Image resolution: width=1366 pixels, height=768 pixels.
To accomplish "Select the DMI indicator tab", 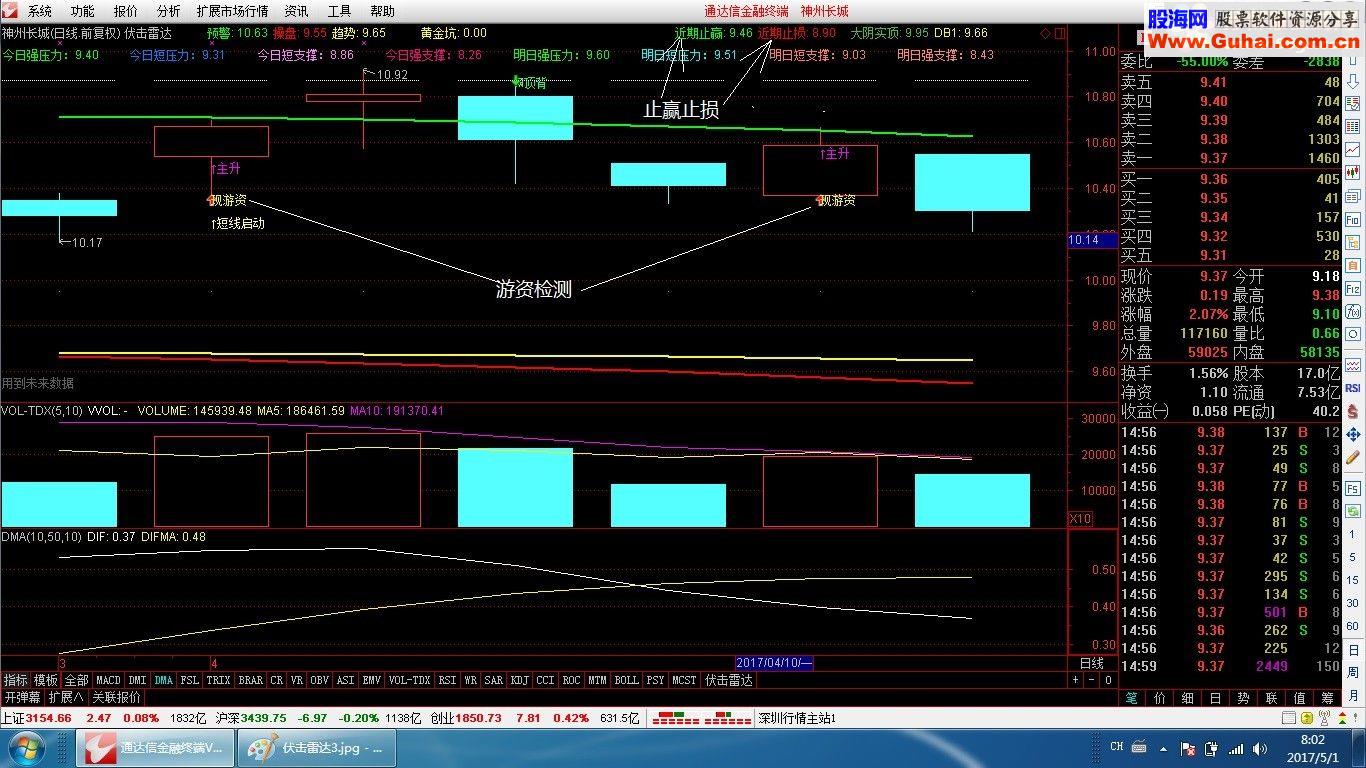I will click(x=137, y=680).
